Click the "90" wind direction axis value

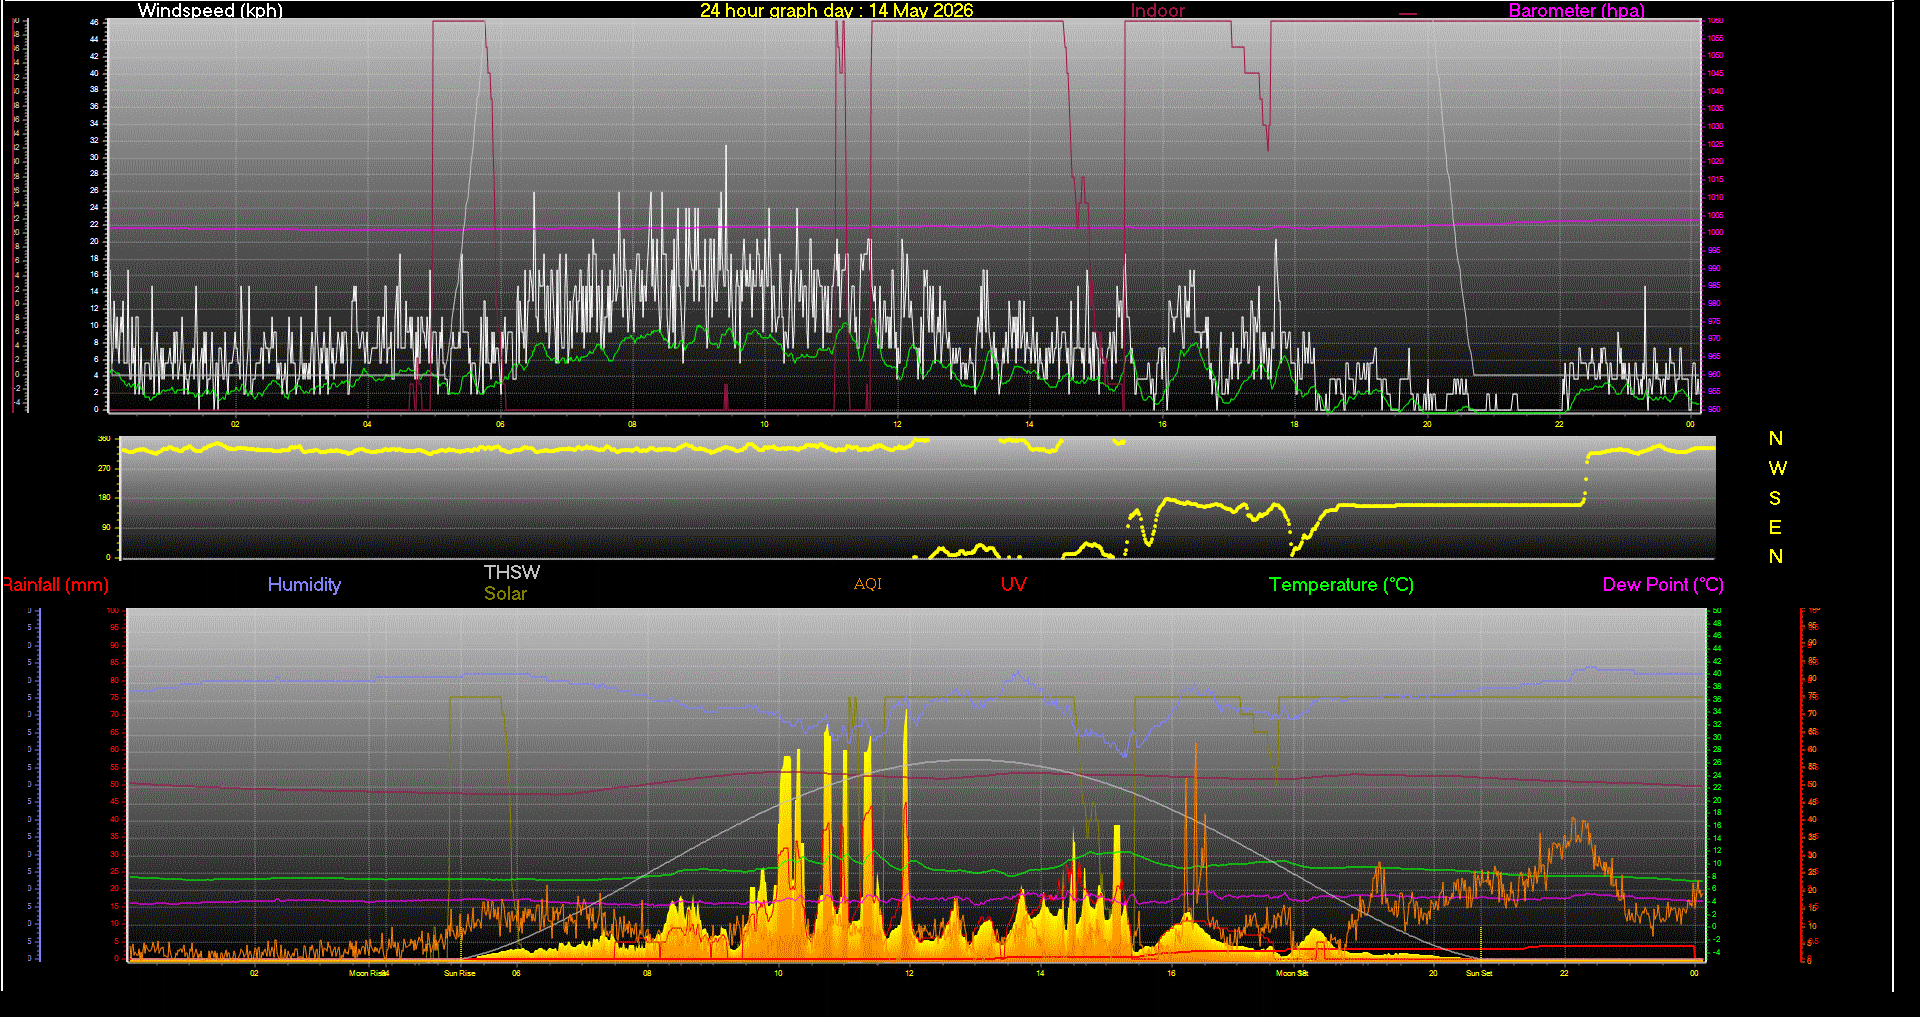tap(106, 527)
